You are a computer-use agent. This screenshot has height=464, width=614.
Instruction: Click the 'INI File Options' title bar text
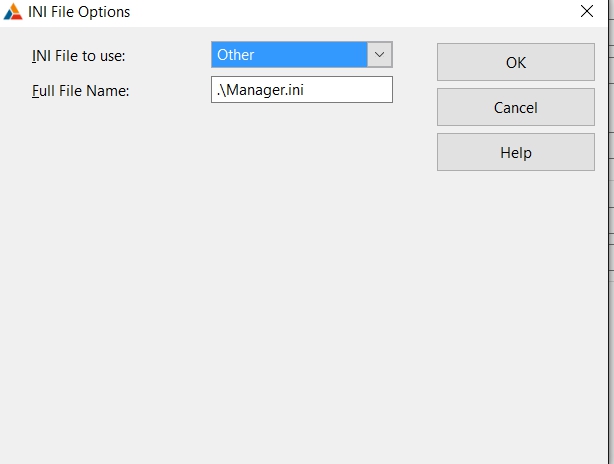point(79,12)
